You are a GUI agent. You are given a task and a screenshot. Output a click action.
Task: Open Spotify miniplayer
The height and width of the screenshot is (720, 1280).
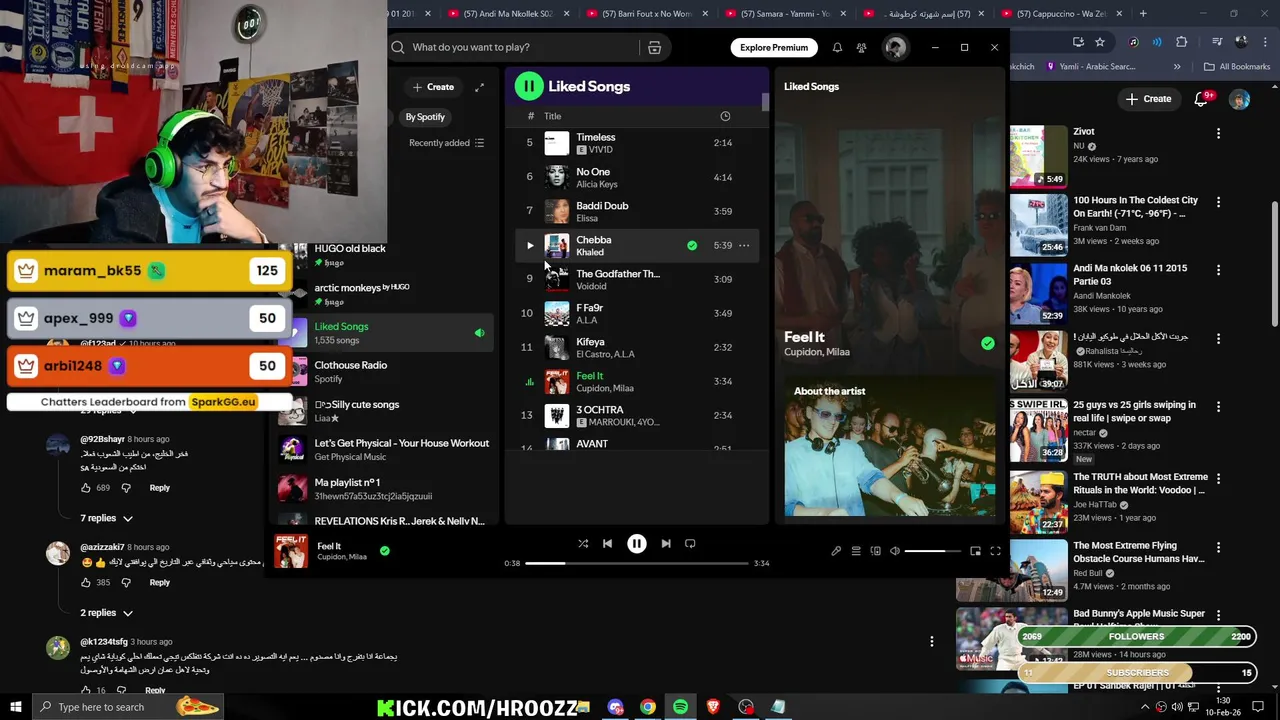pyautogui.click(x=975, y=551)
